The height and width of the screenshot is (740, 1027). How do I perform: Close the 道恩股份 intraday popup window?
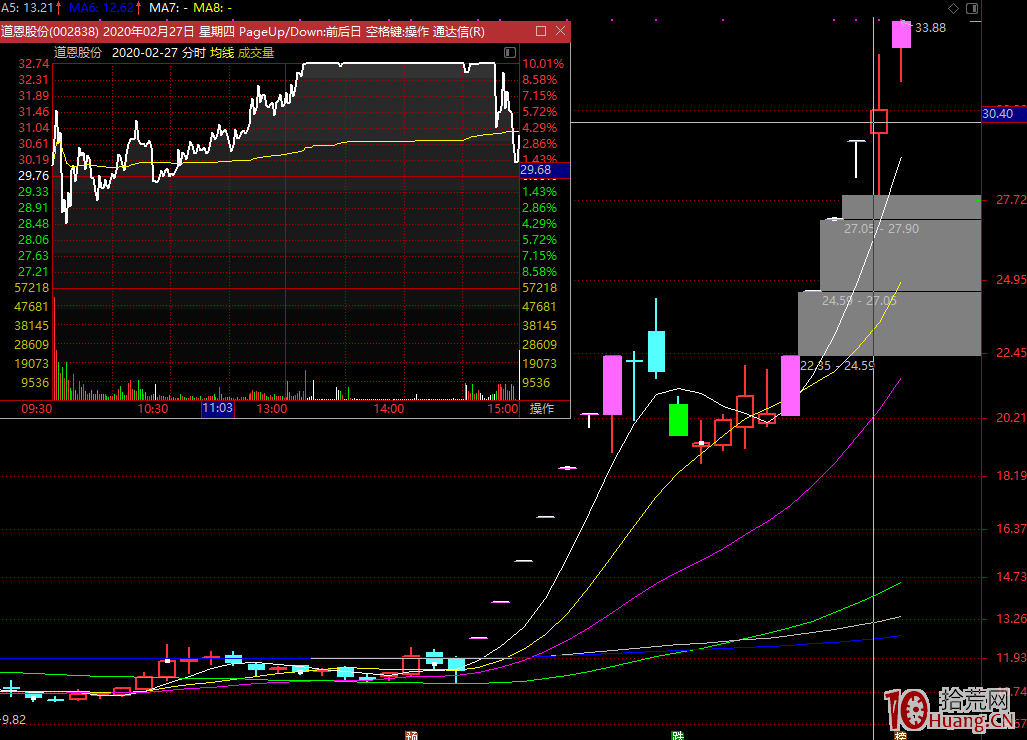(560, 31)
